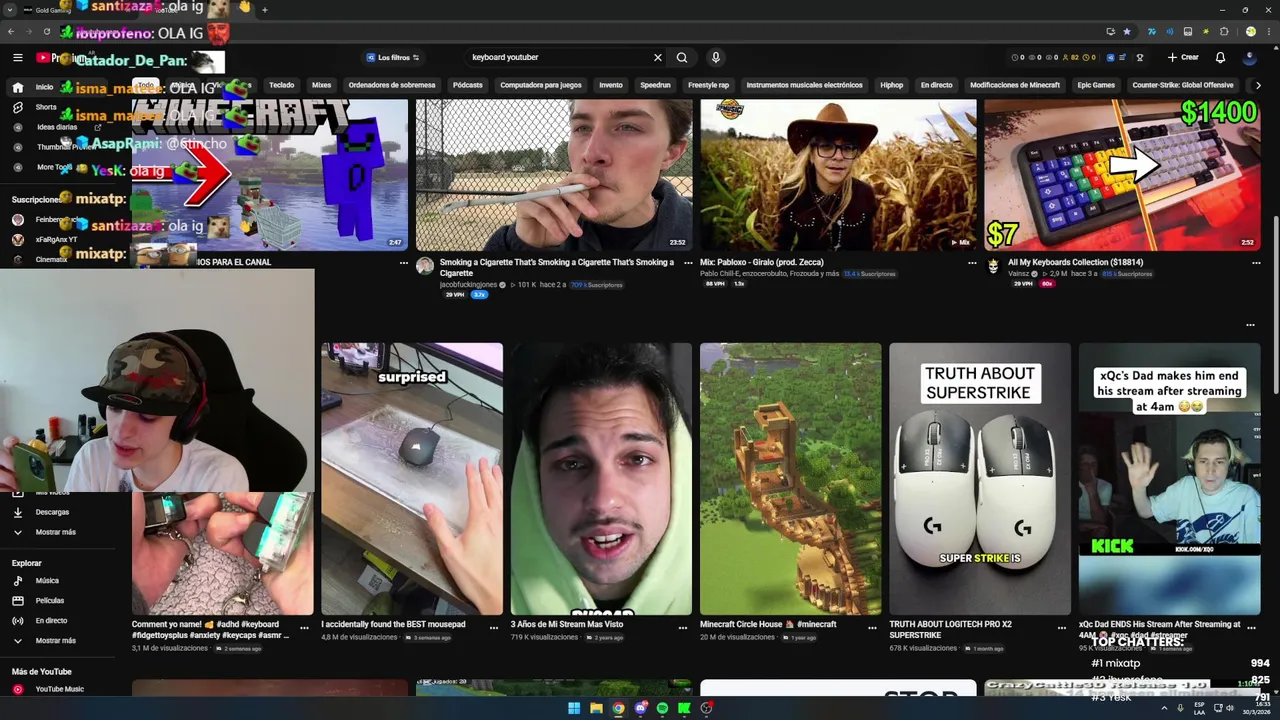This screenshot has width=1280, height=720.
Task: Select the Epic Games chip
Action: coord(1096,85)
